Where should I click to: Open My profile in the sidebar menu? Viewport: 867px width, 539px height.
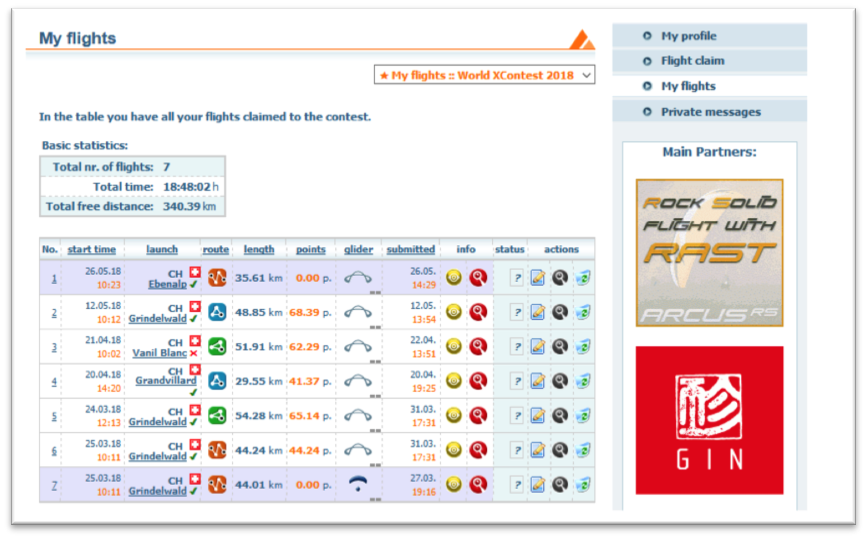tap(688, 36)
